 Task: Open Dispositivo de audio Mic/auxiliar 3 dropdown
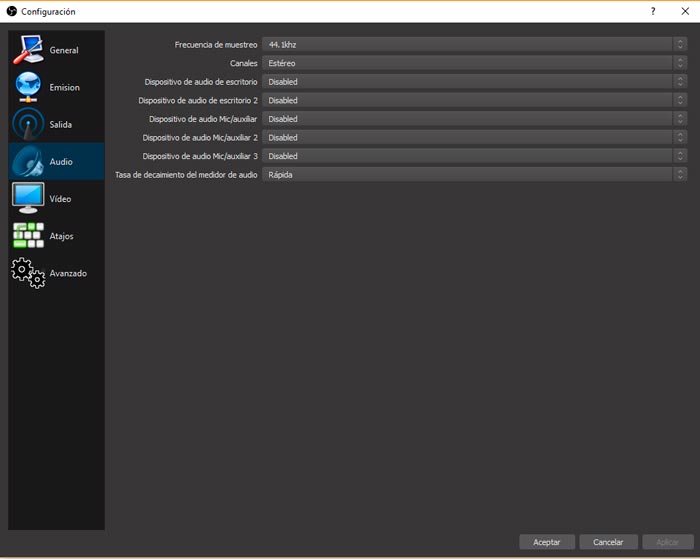474,156
